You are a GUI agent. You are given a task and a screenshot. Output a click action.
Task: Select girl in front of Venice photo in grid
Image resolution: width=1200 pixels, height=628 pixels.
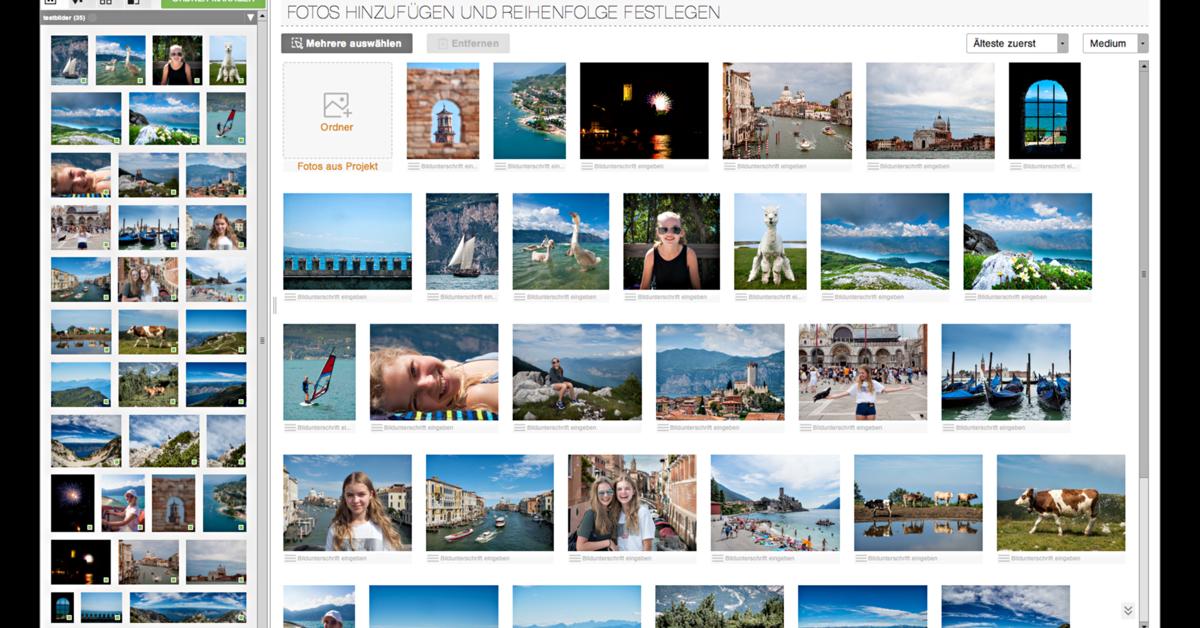[x=347, y=503]
